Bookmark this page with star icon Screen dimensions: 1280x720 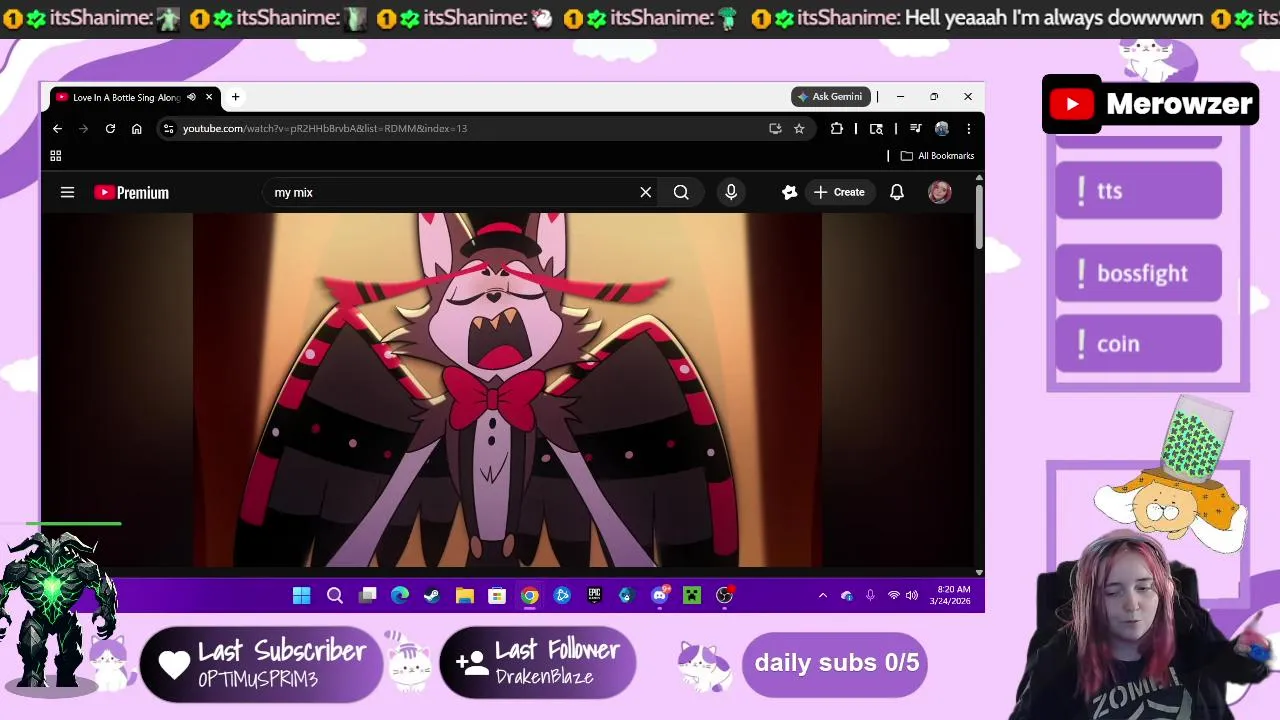[799, 128]
